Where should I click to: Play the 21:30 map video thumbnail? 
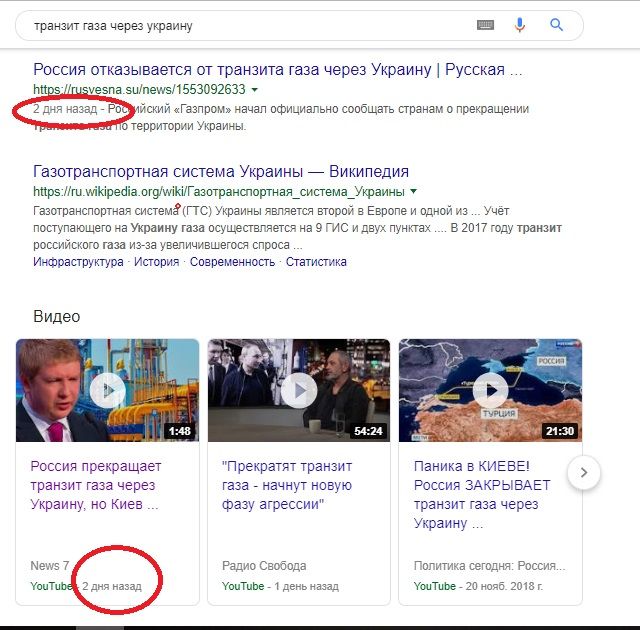point(490,390)
